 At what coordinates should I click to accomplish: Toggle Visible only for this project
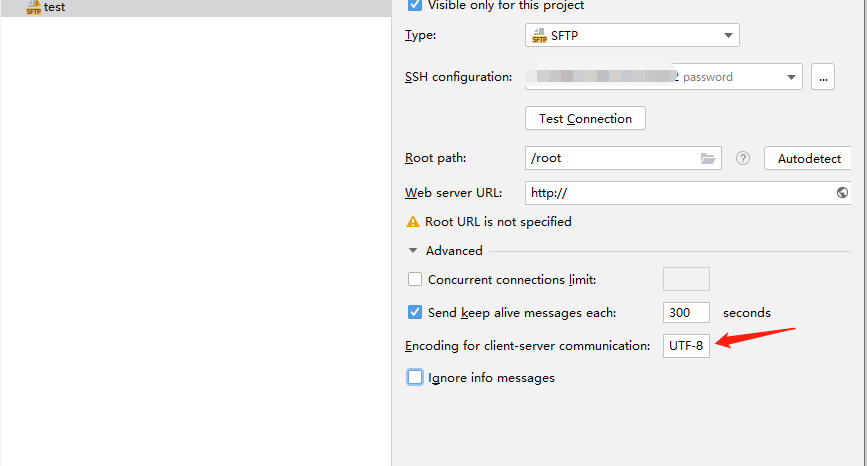[415, 5]
